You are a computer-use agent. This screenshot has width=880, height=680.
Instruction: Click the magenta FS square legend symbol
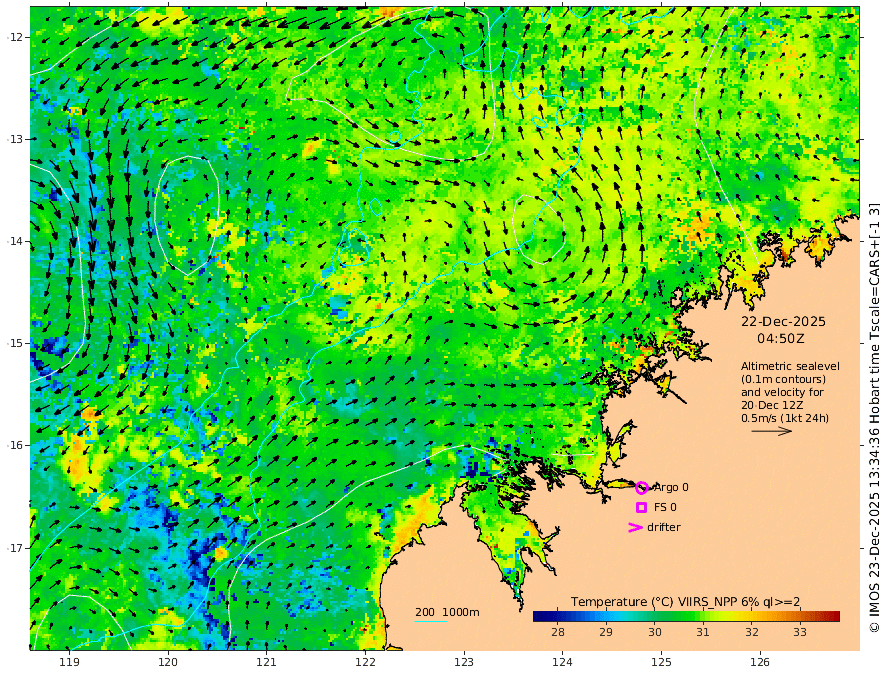pos(641,507)
